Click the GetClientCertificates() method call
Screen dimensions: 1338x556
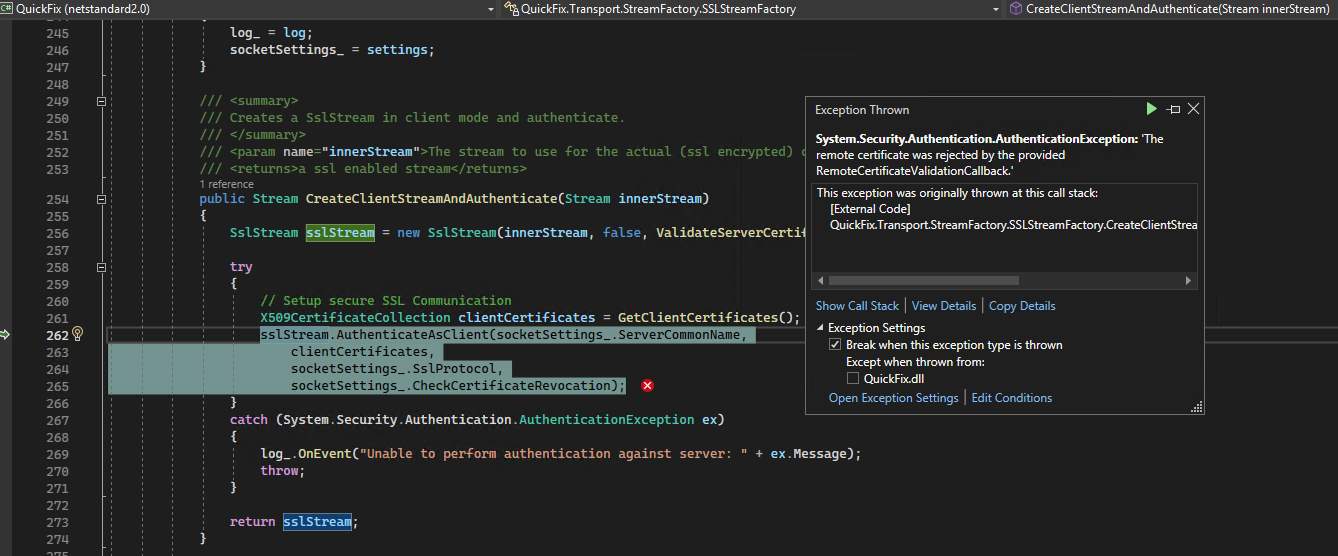click(x=706, y=318)
